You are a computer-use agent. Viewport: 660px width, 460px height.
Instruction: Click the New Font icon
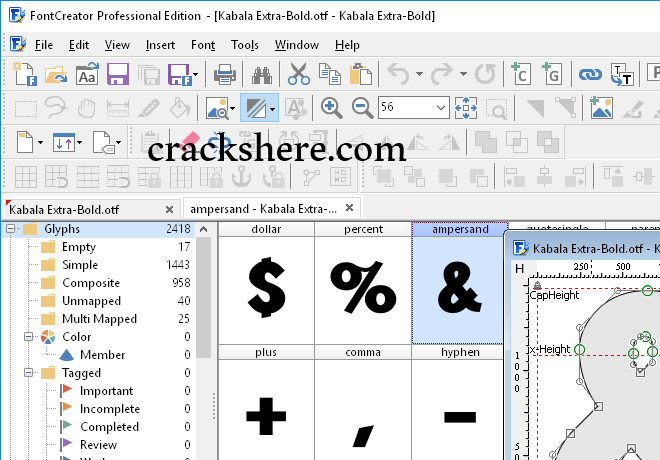click(25, 74)
